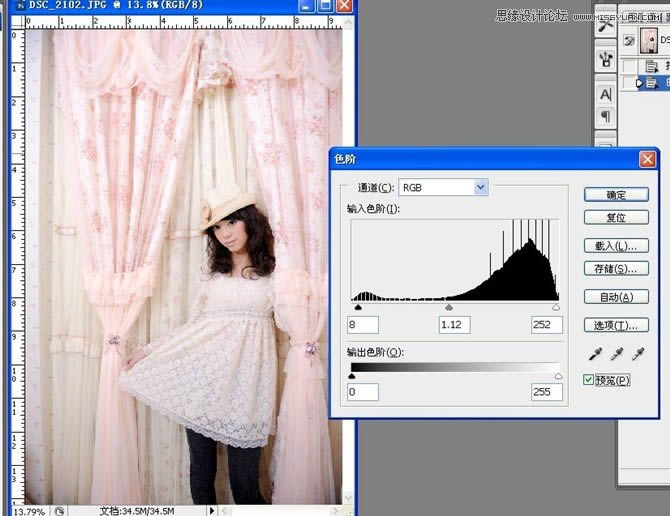670x516 pixels.
Task: Click the input black level field
Action: 364,325
